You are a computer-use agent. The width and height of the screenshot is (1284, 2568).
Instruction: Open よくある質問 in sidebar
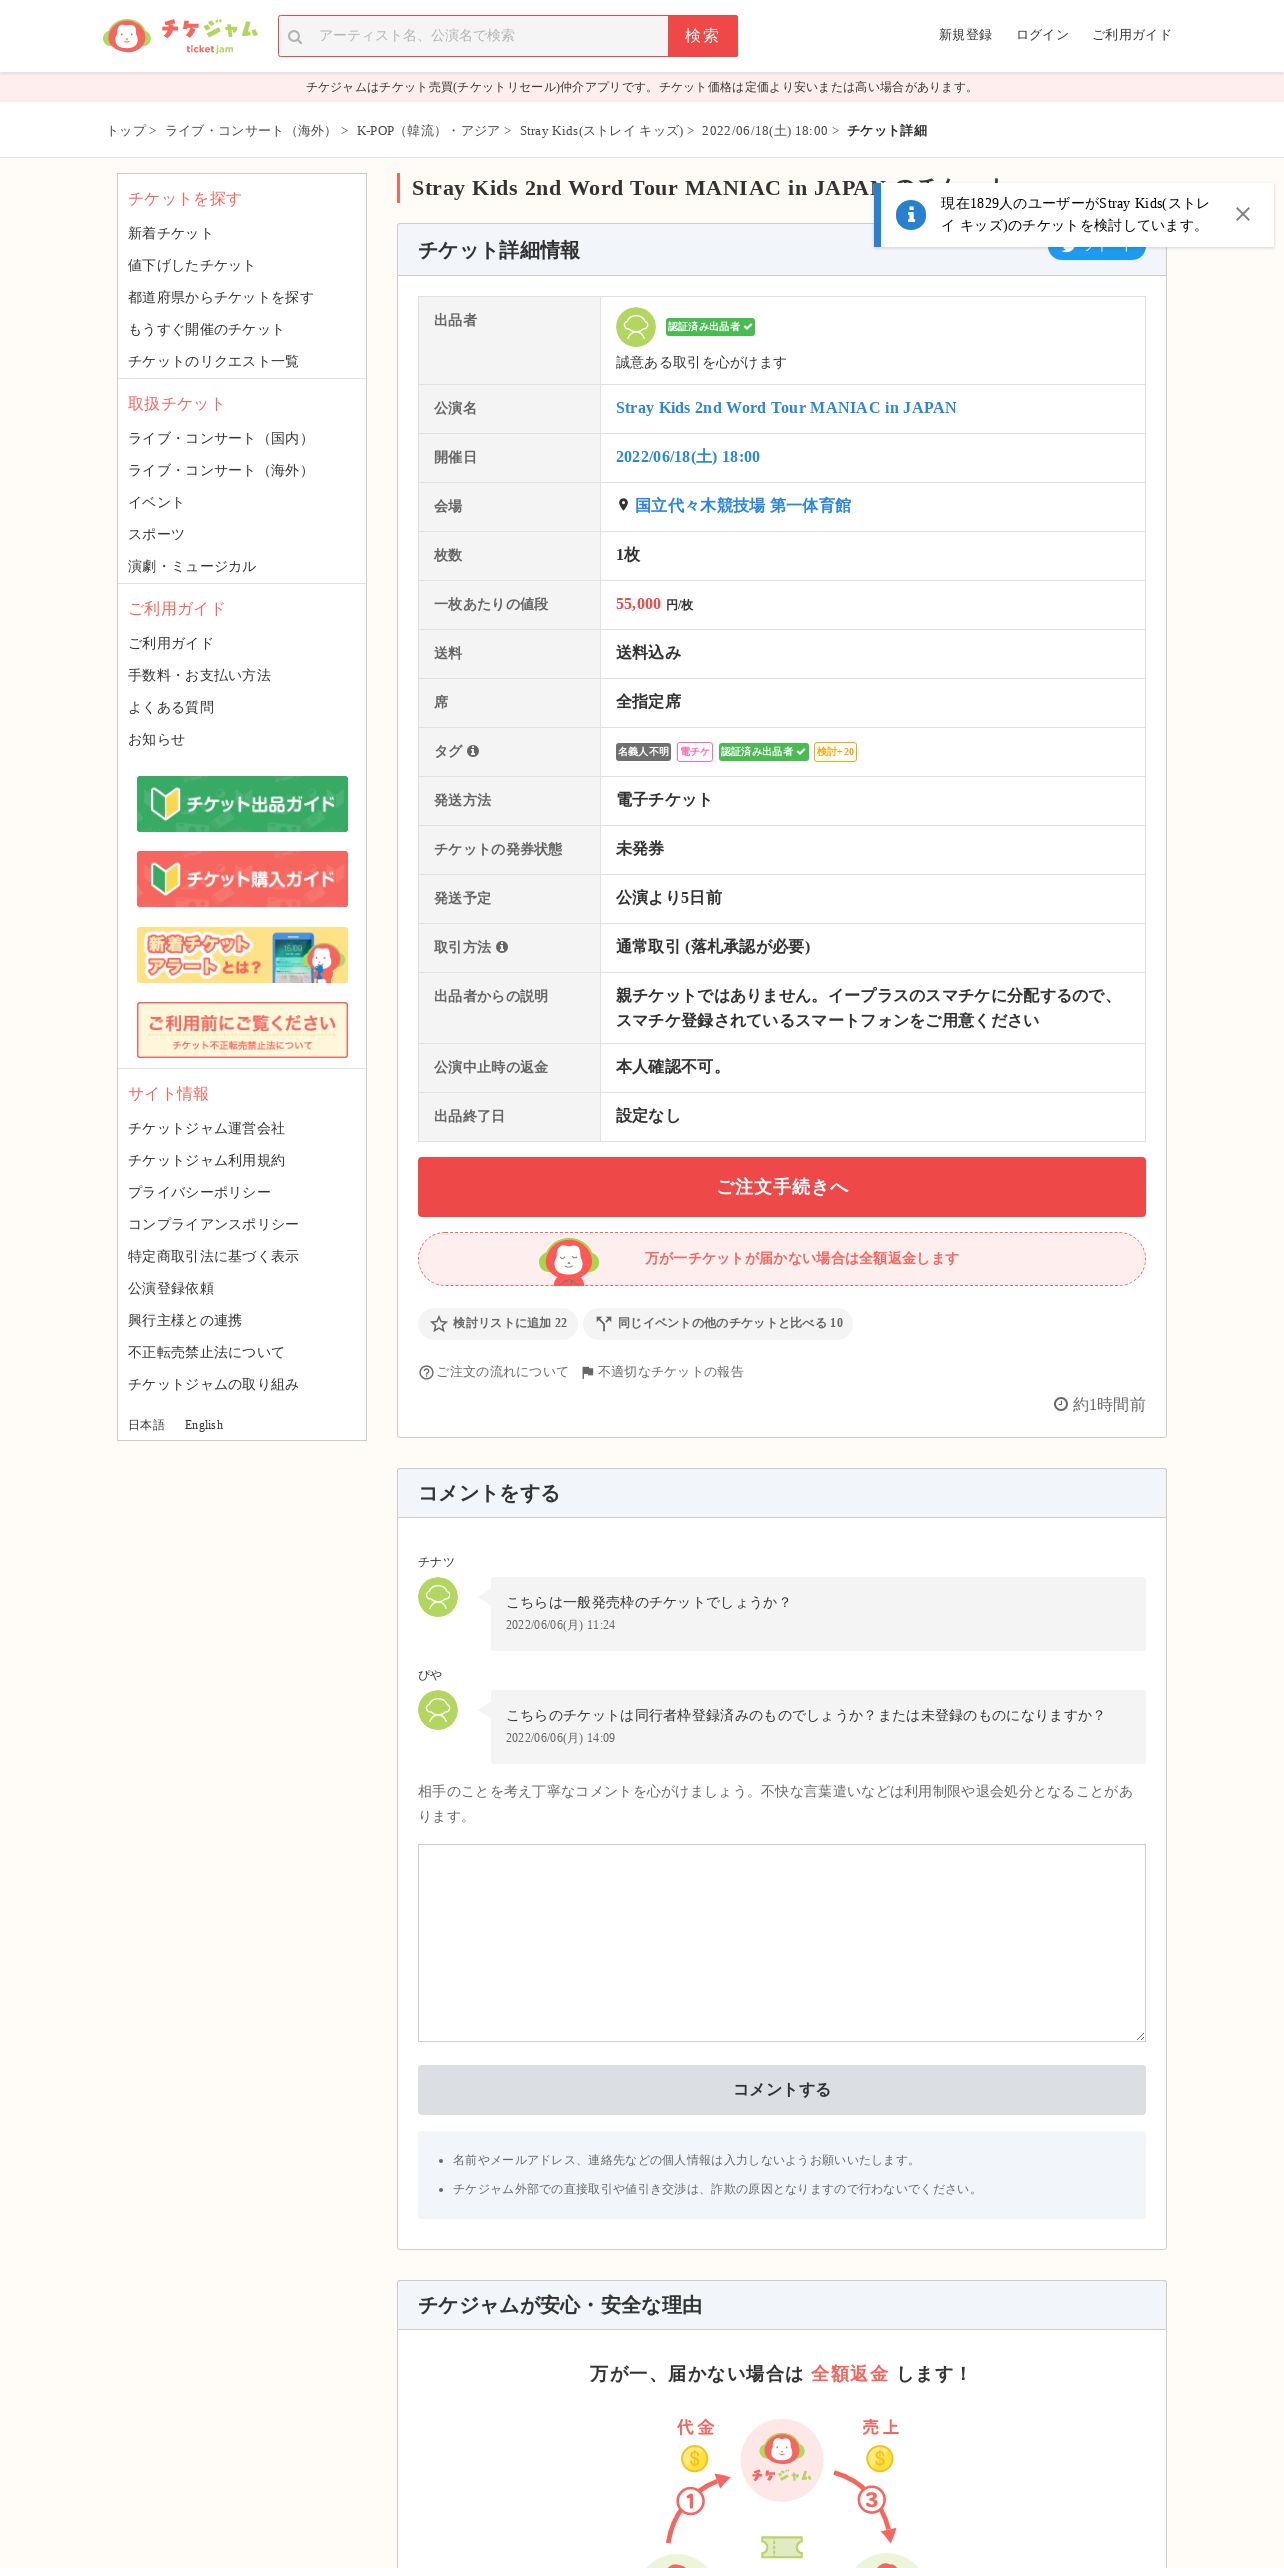pos(171,707)
